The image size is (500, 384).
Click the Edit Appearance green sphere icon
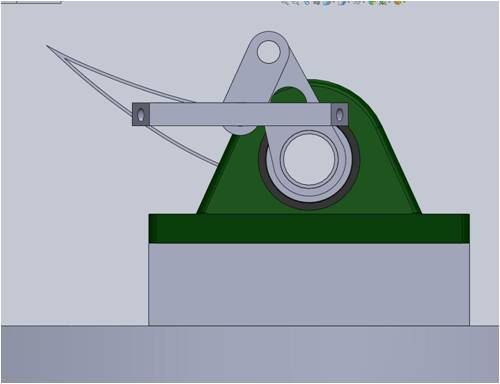click(372, 3)
